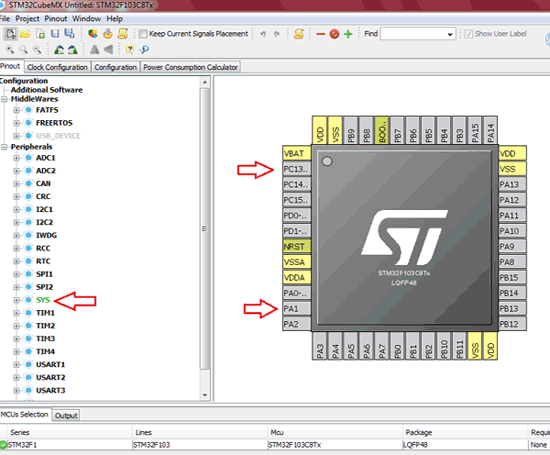Click the New Project toolbar icon

[x=11, y=34]
